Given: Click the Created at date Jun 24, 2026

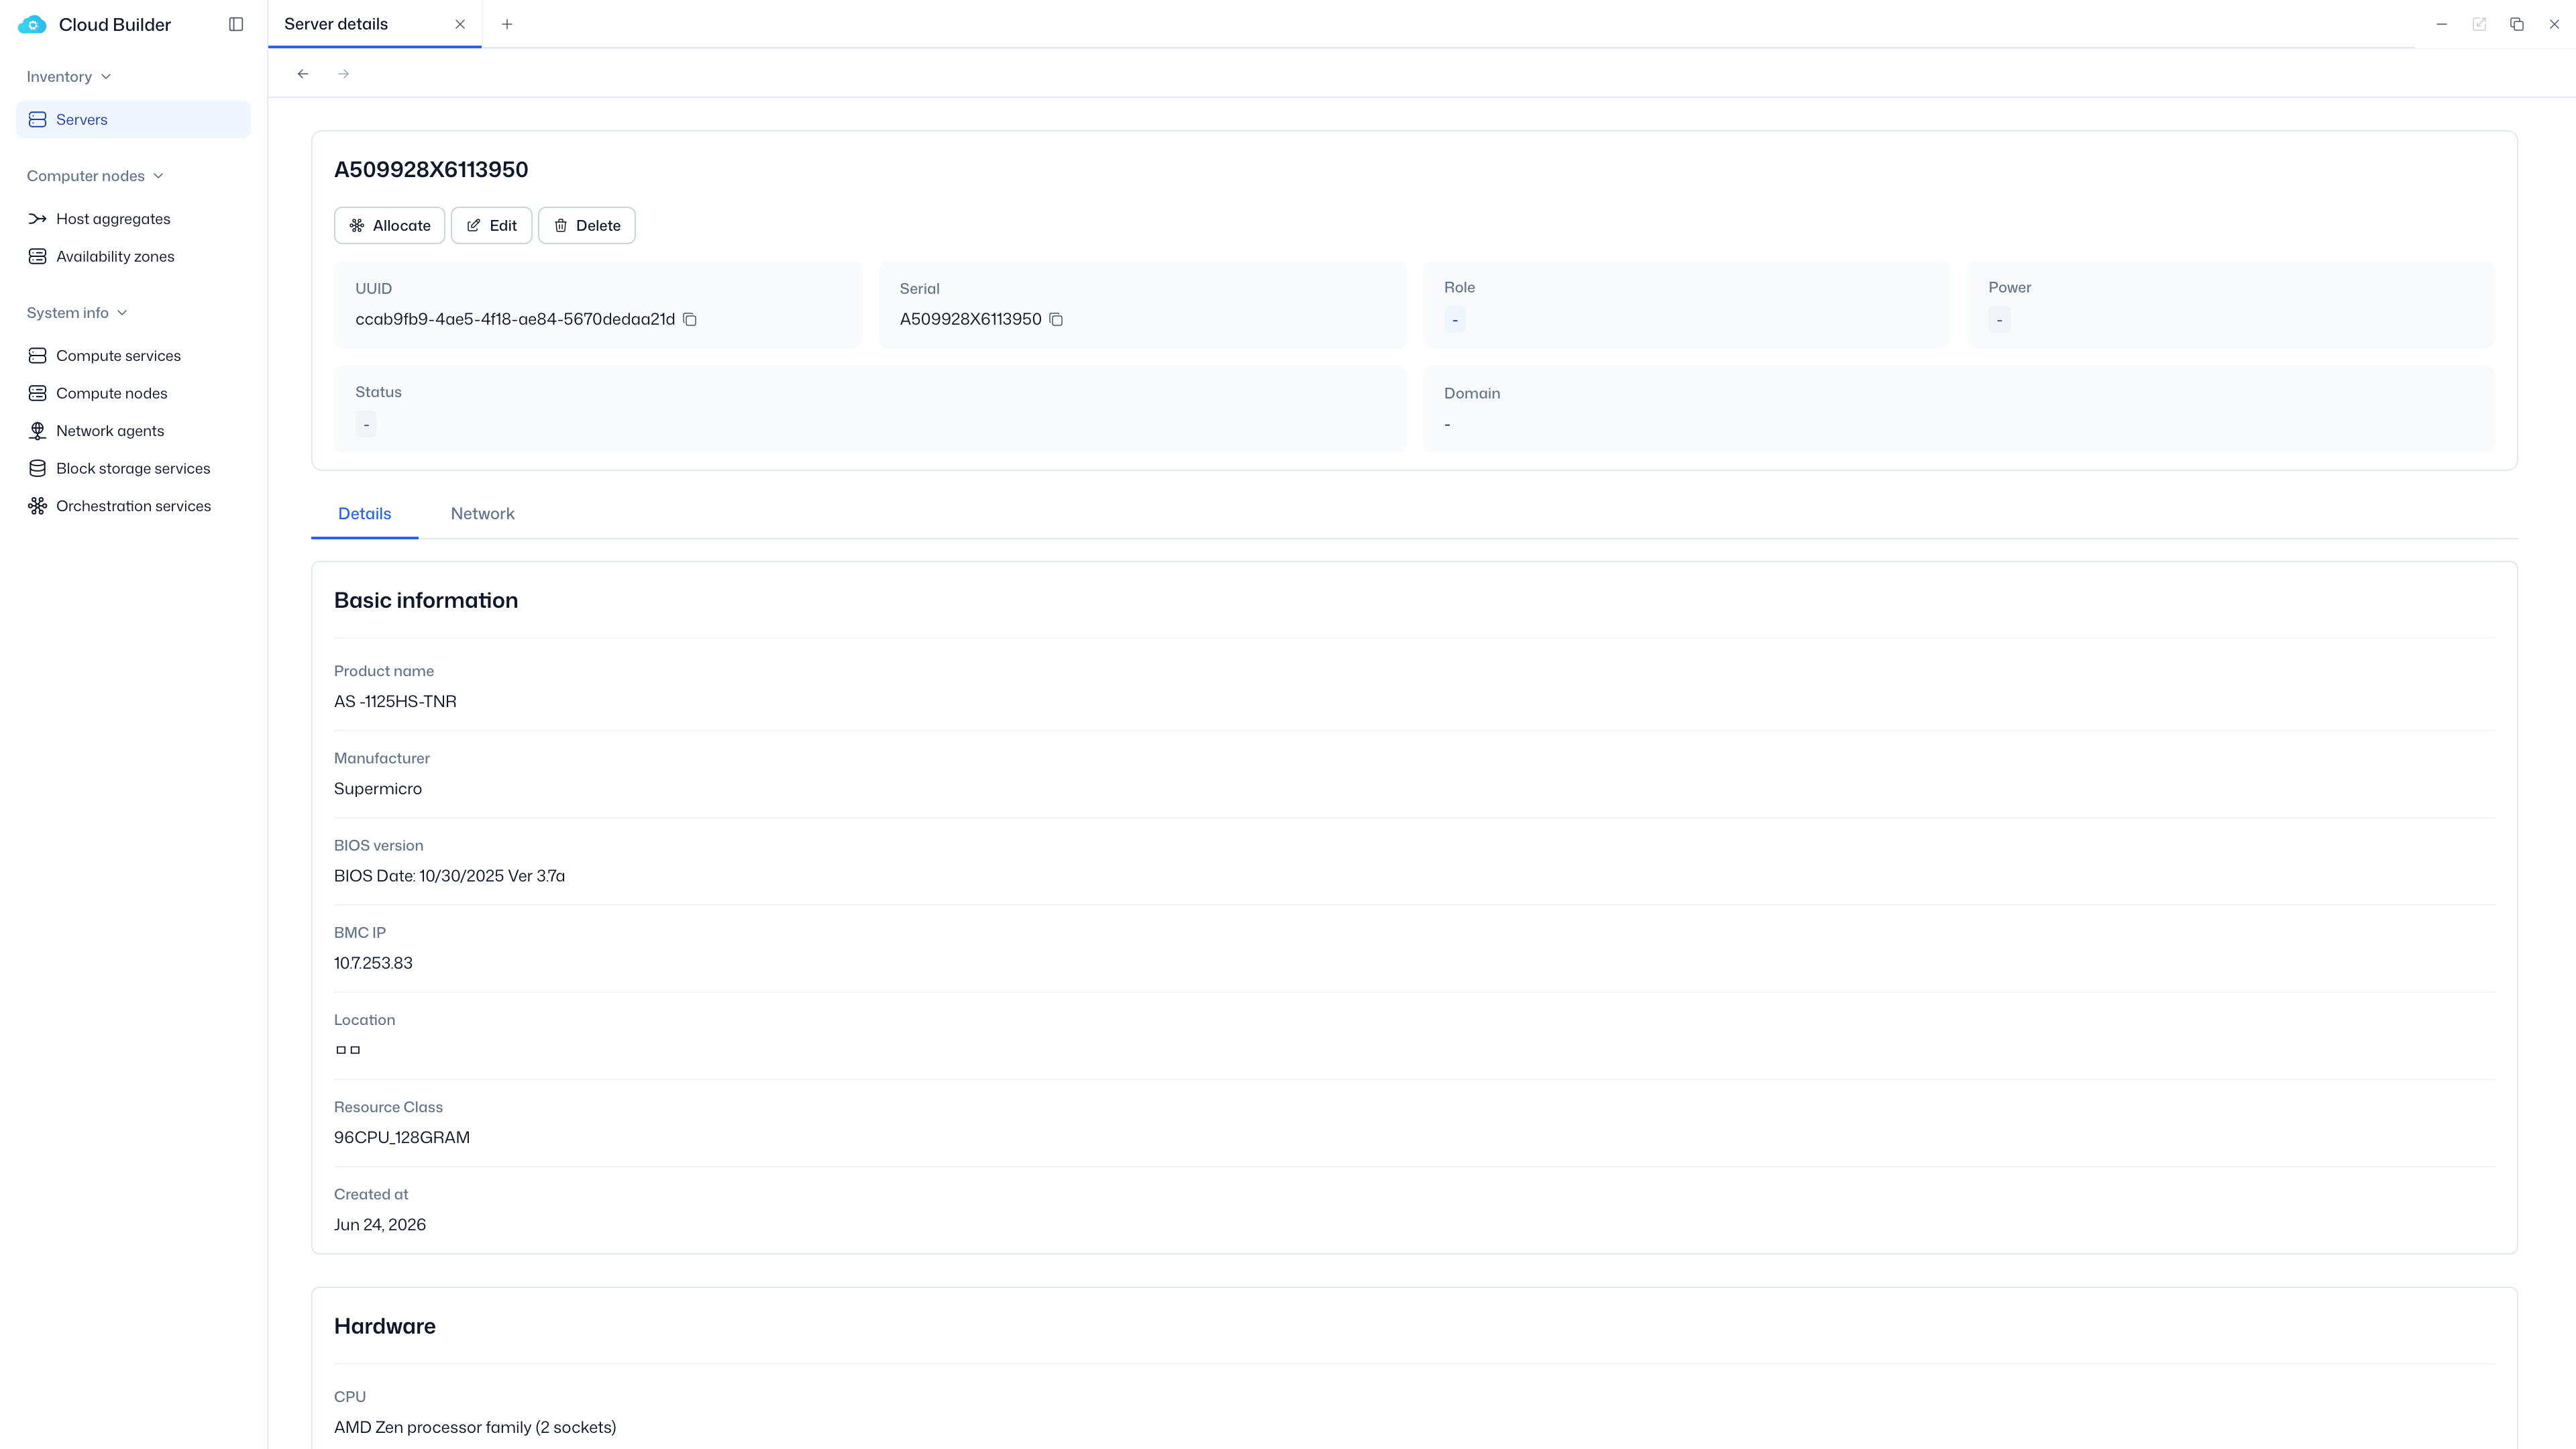Looking at the screenshot, I should [x=380, y=1224].
